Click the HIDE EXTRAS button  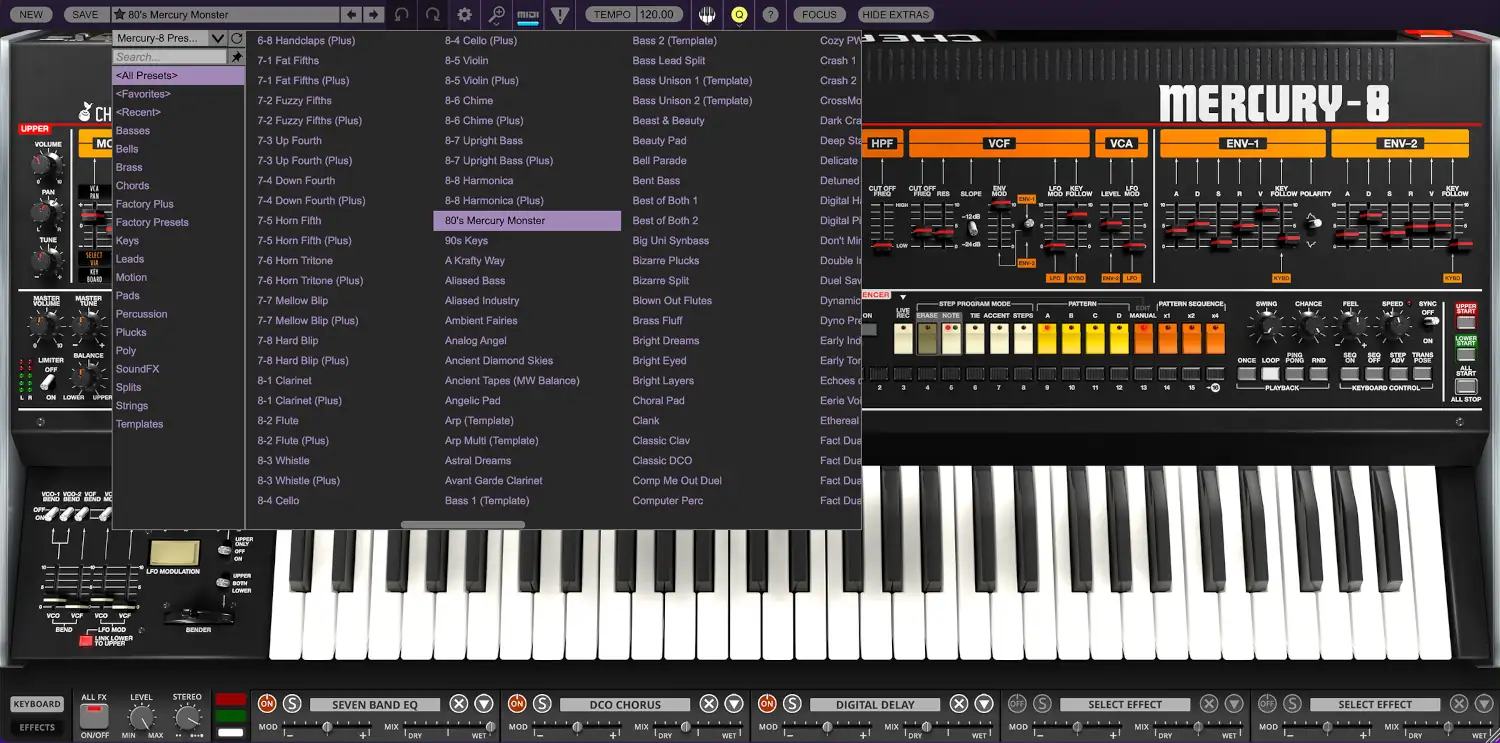point(894,15)
